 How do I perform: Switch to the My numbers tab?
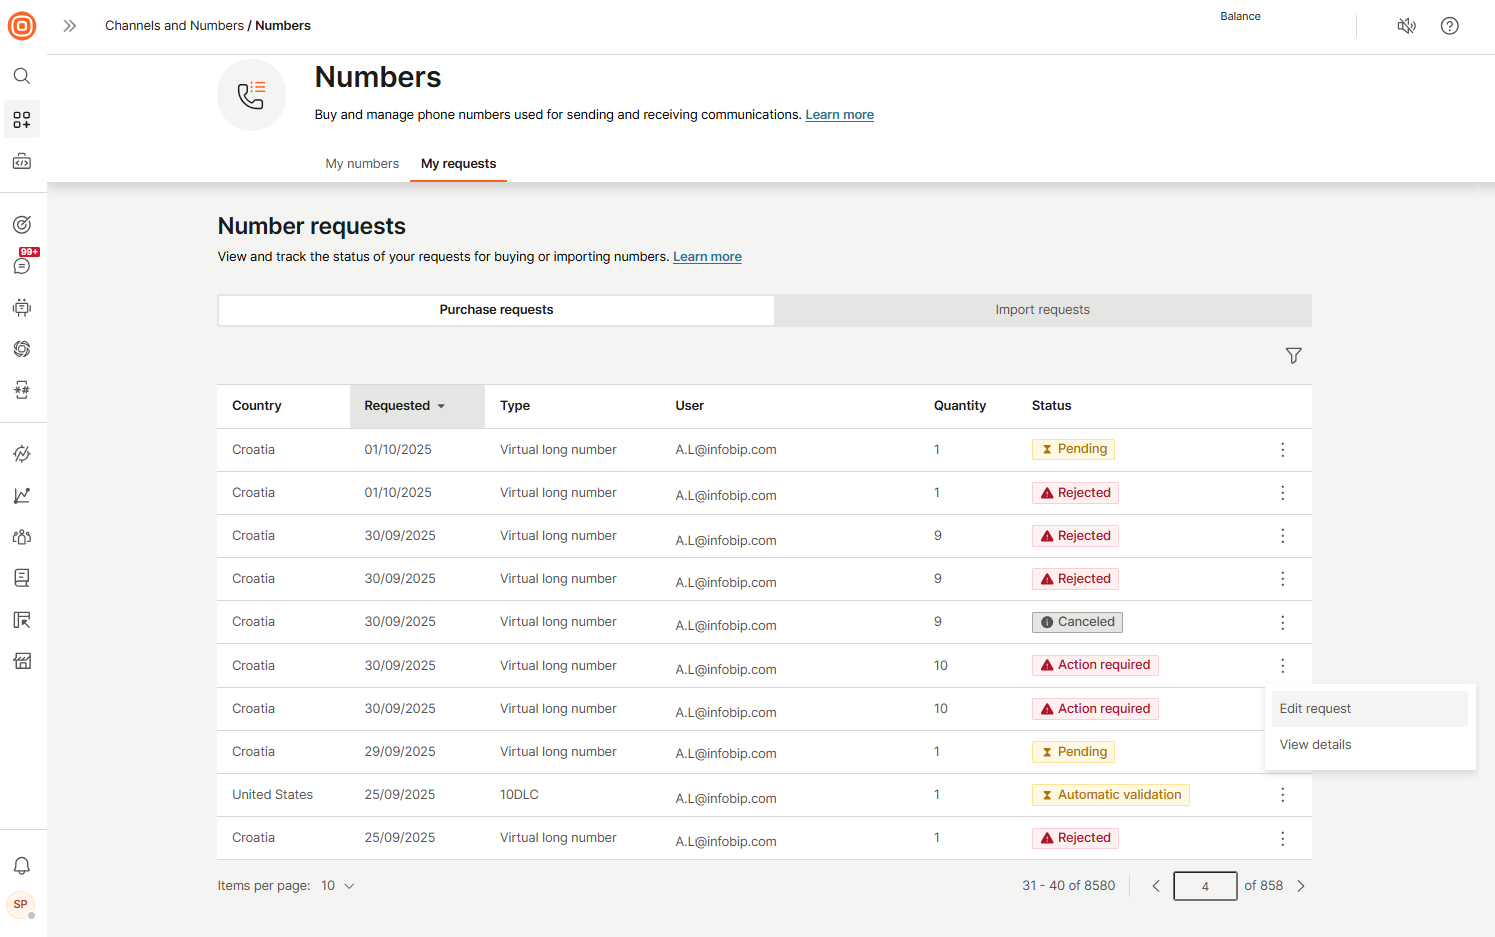tap(362, 164)
